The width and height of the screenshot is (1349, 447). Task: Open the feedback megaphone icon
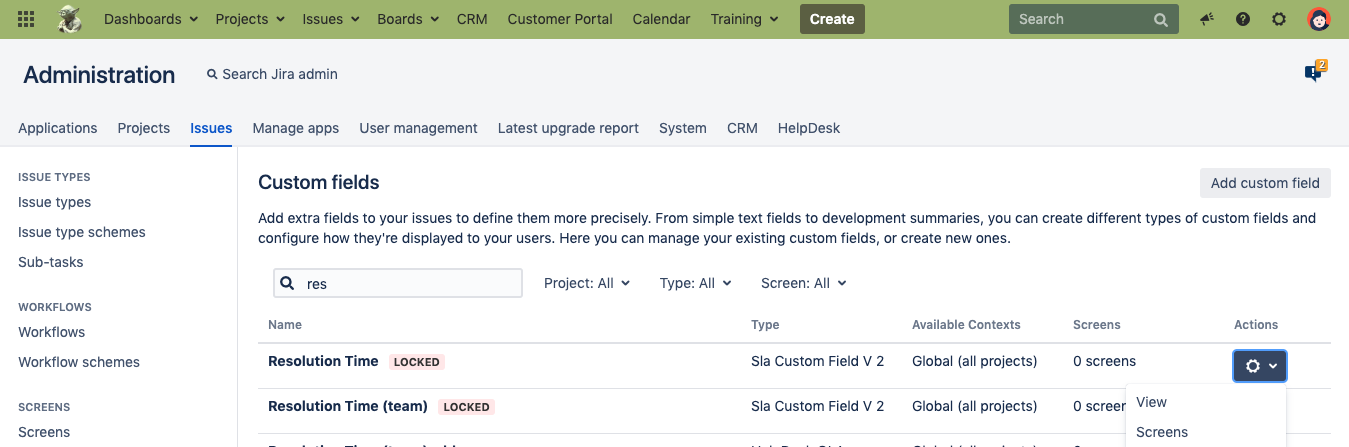(1207, 19)
